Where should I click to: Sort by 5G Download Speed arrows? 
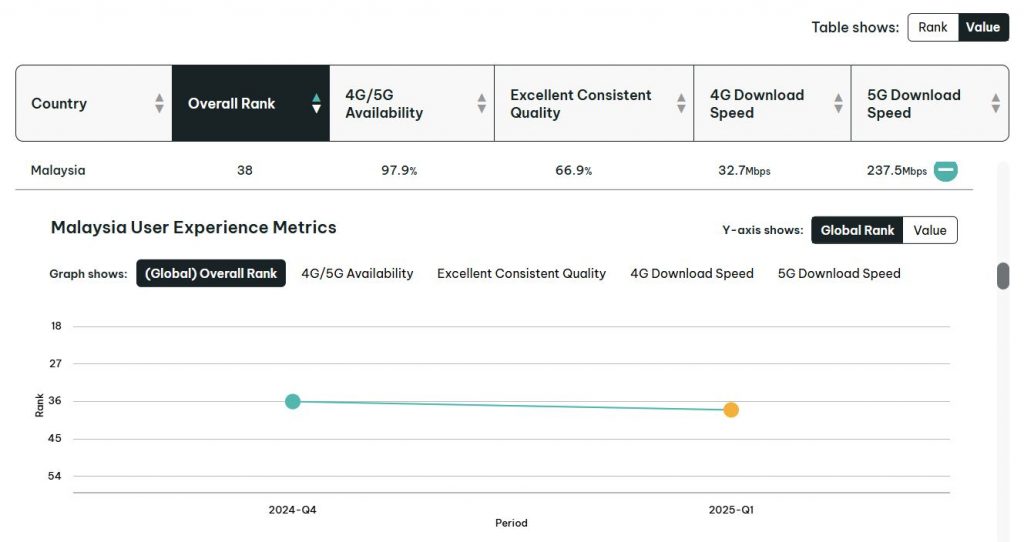tap(995, 103)
